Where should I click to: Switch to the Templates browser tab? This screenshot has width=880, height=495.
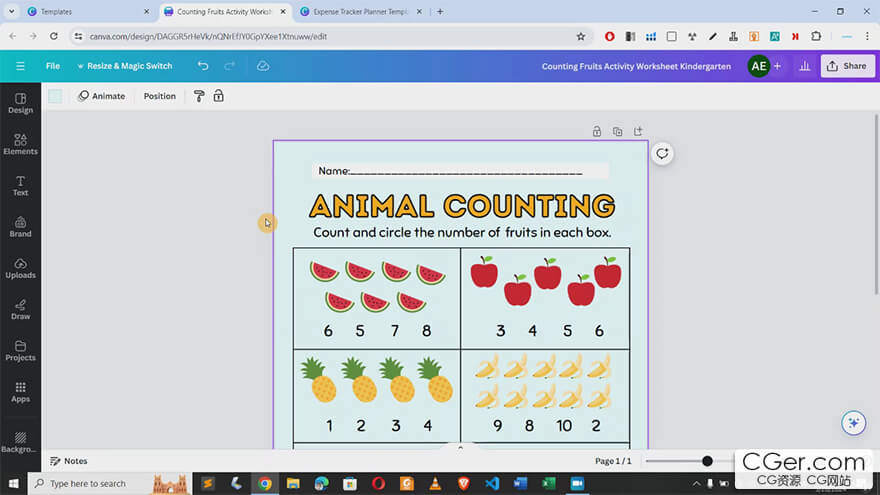click(x=89, y=11)
